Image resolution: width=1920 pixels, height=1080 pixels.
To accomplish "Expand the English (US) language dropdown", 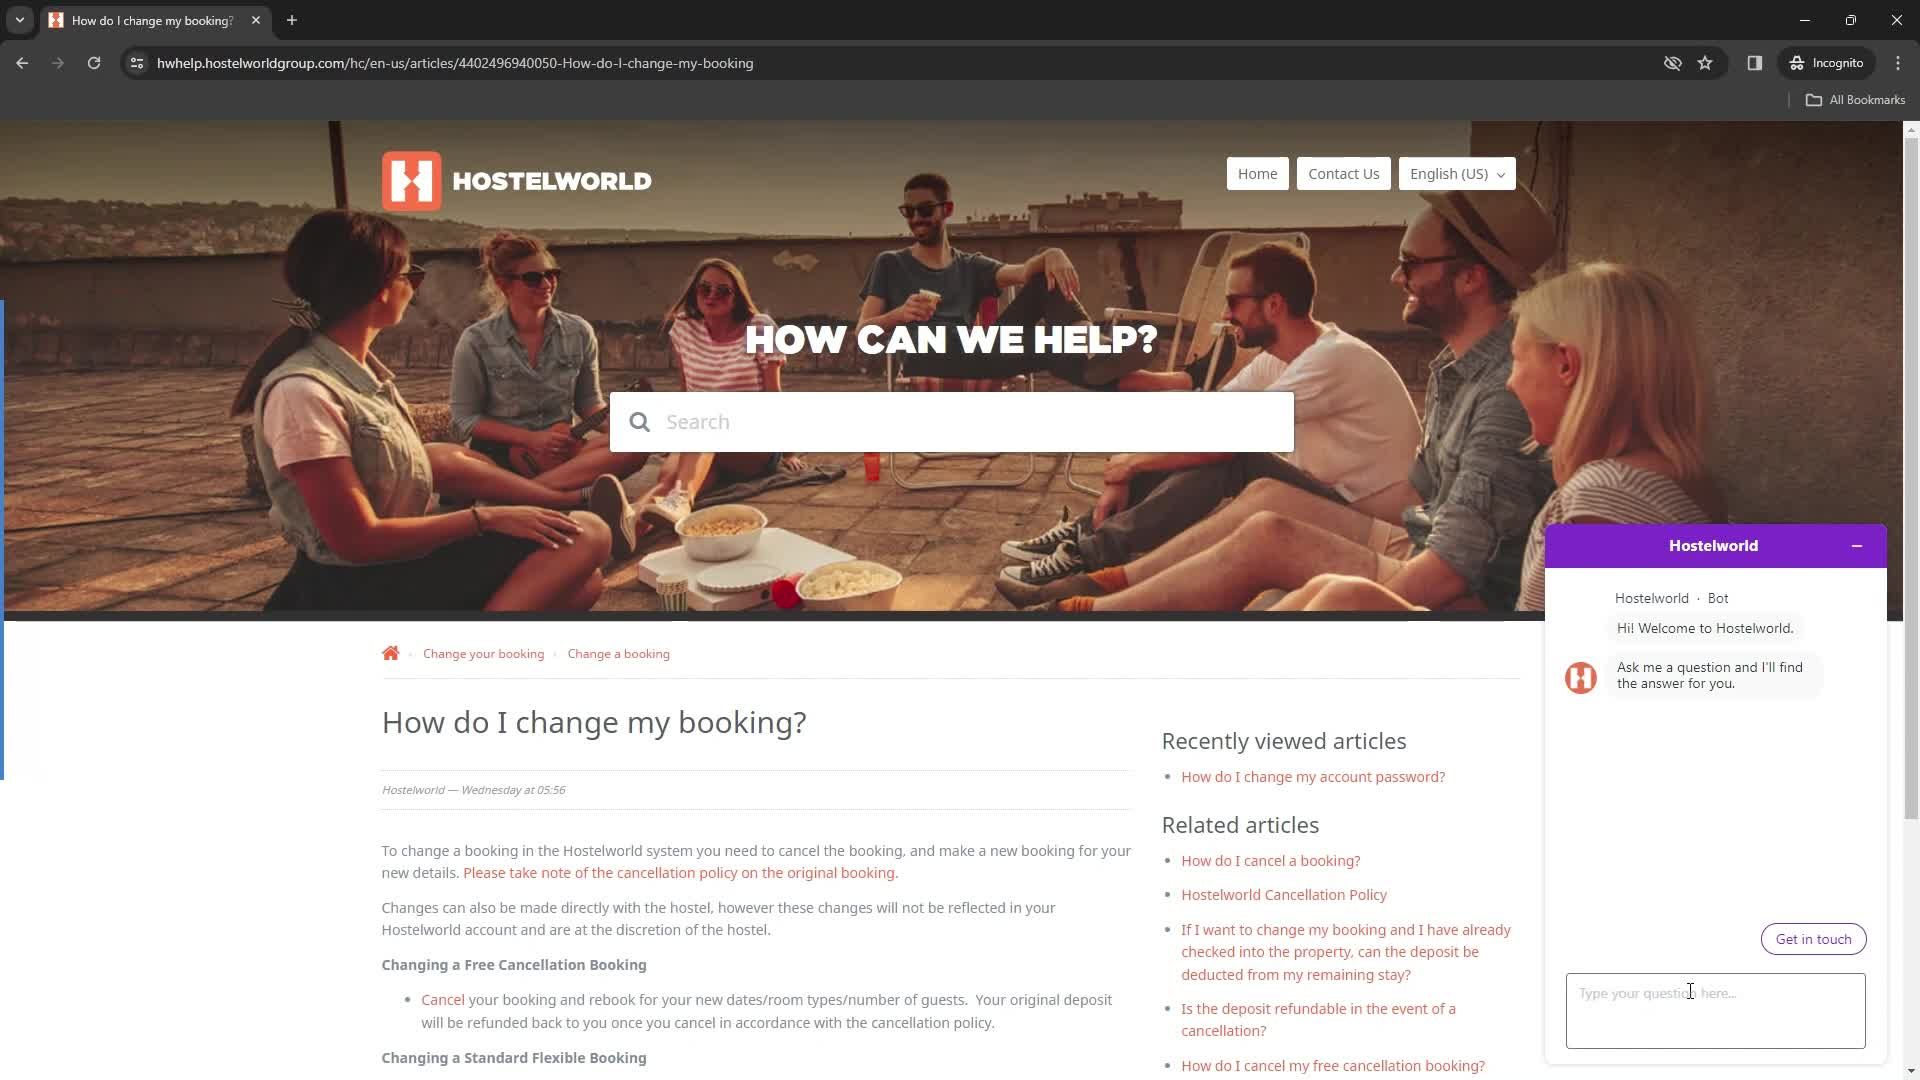I will pyautogui.click(x=1457, y=173).
